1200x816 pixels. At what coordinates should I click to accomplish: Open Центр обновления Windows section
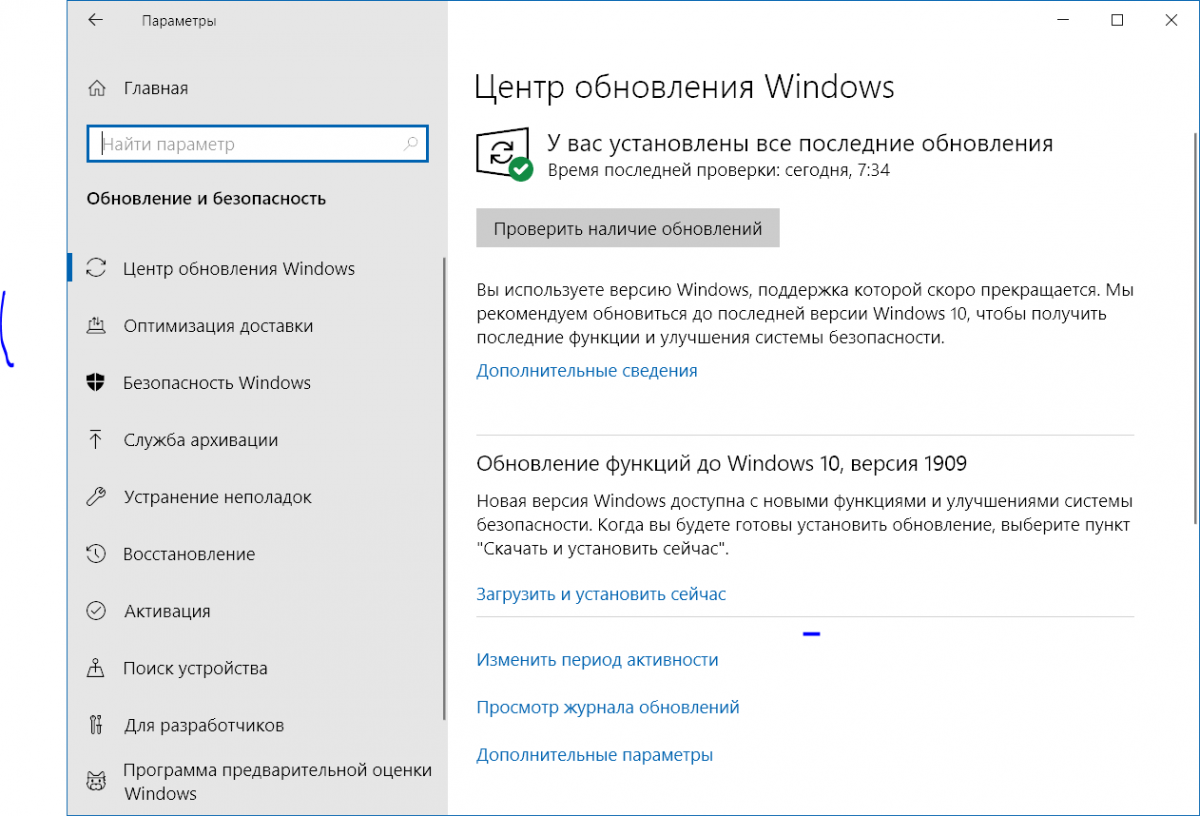pyautogui.click(x=238, y=269)
